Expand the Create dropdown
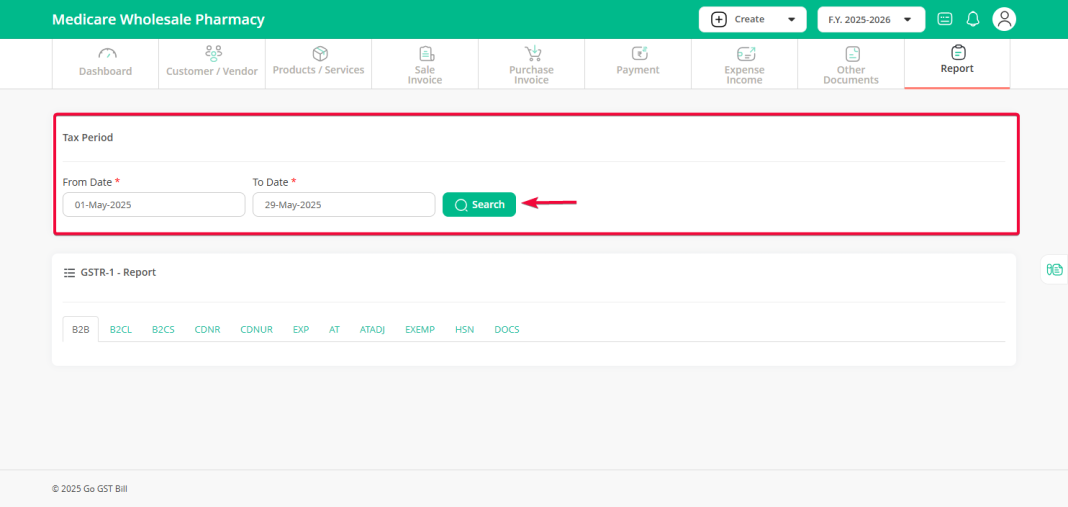 752,19
